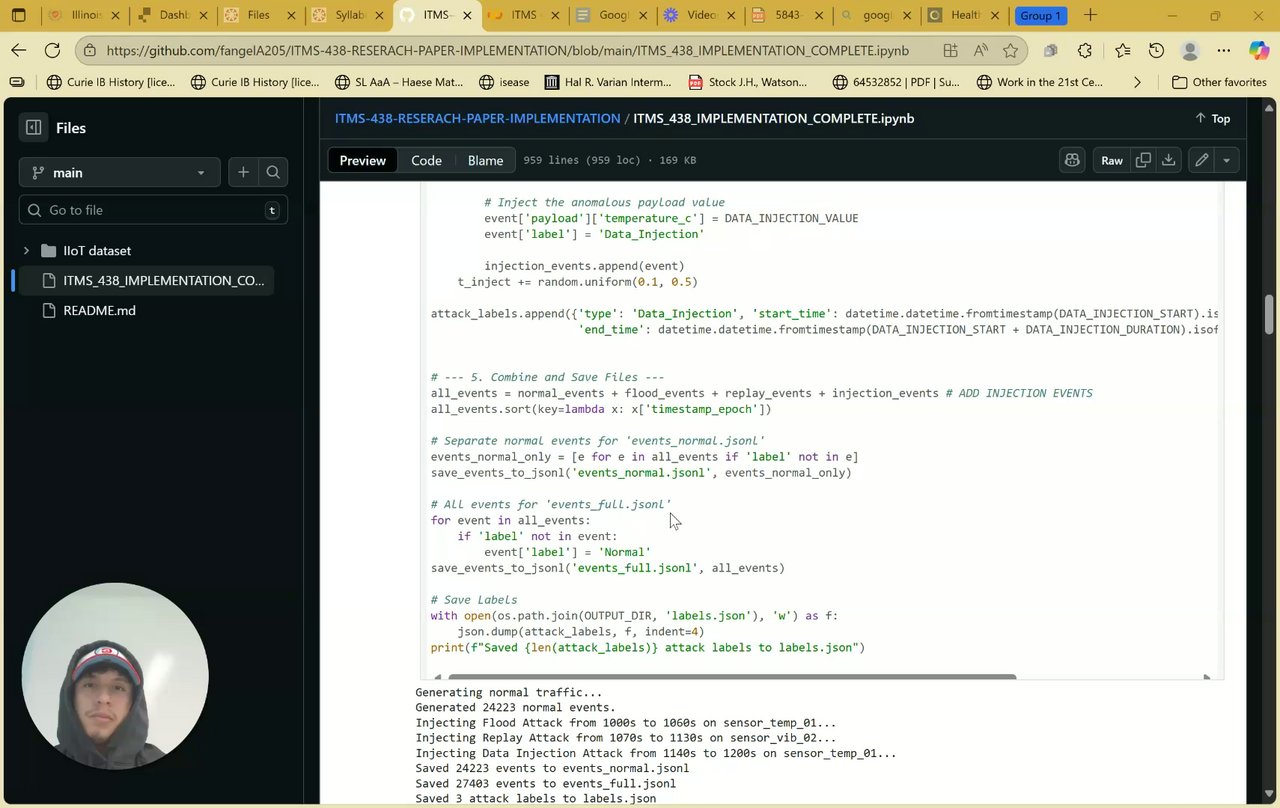Click the page vertical scrollbar thumb
This screenshot has width=1280, height=808.
tap(1270, 313)
